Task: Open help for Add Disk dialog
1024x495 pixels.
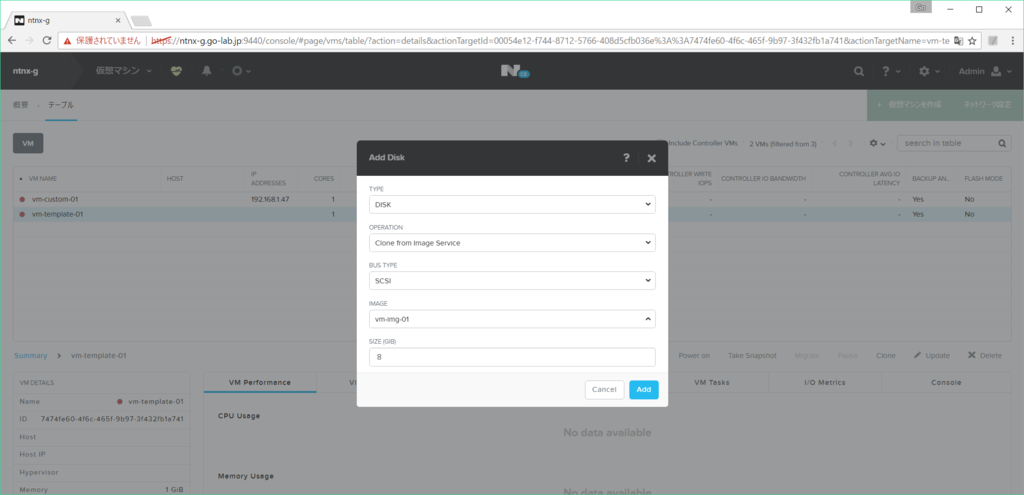Action: click(626, 158)
